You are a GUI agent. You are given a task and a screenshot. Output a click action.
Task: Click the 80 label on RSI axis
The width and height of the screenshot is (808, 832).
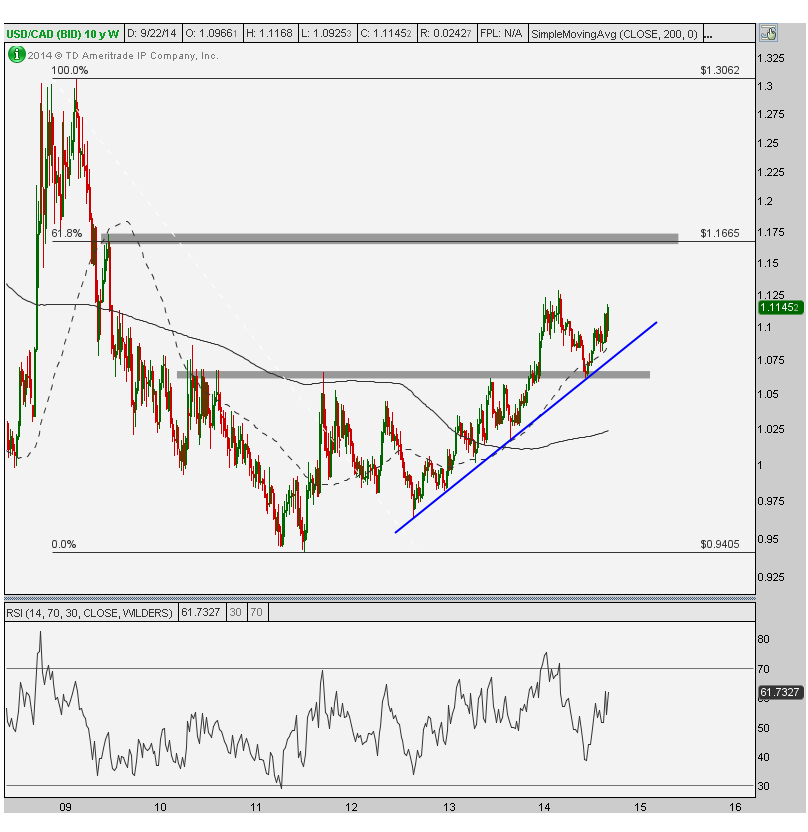(763, 639)
